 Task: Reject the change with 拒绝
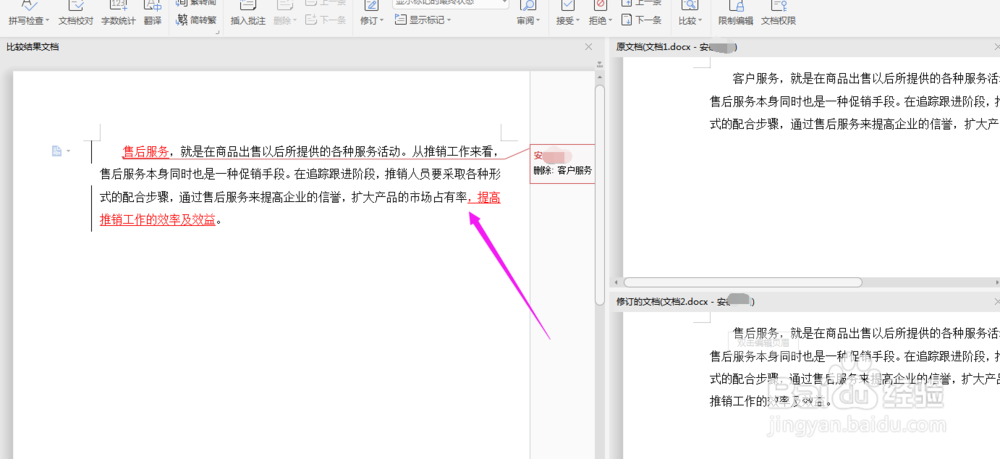click(x=600, y=13)
